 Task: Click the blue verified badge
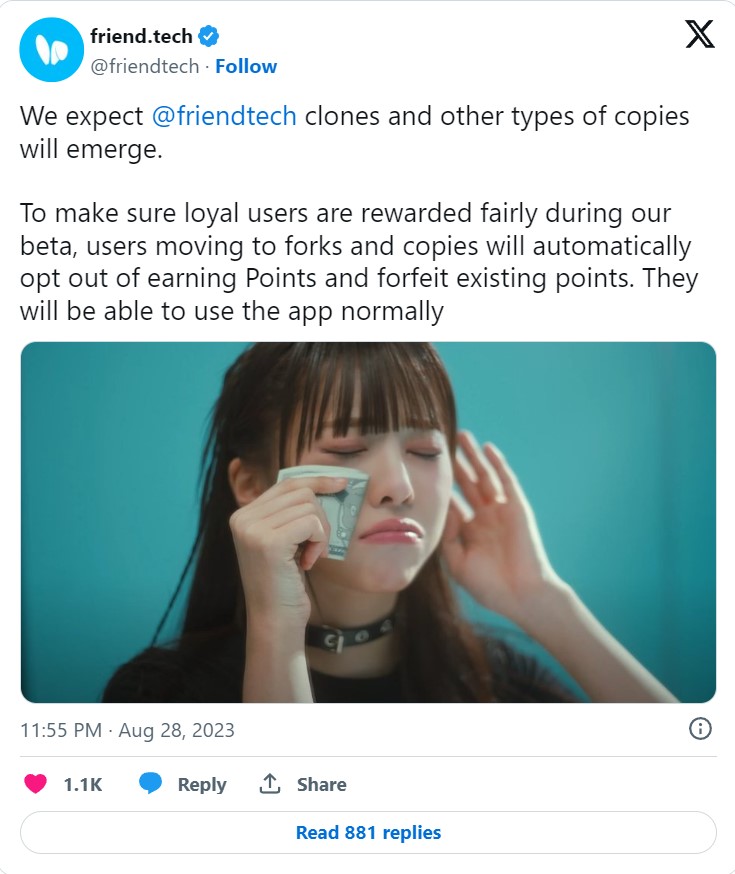208,37
